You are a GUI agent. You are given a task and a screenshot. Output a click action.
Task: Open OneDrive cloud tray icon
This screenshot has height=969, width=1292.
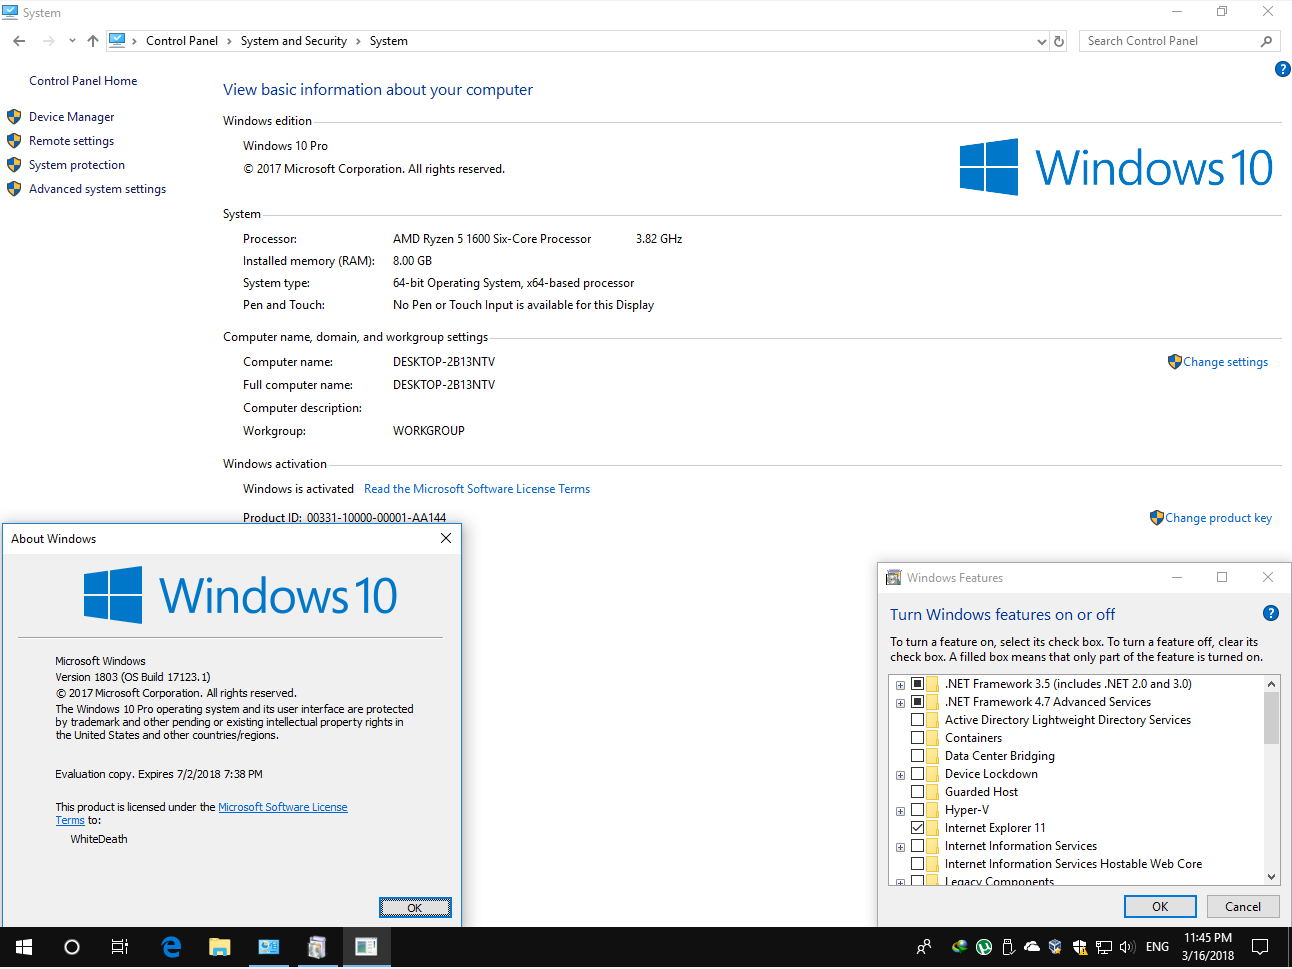[1032, 946]
